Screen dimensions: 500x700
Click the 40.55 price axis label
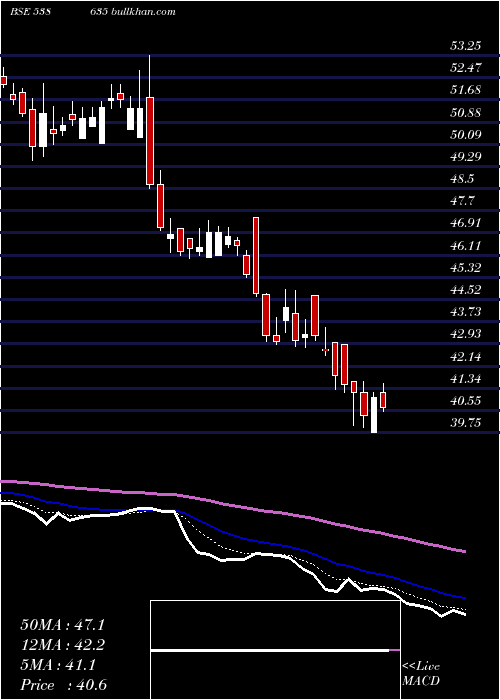[466, 401]
